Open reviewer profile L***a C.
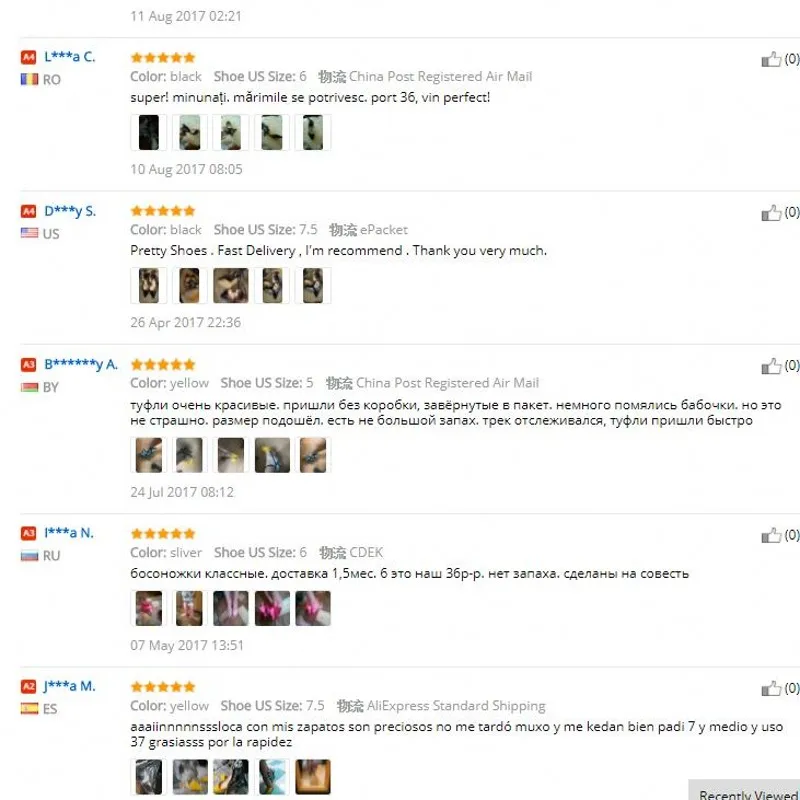 click(70, 57)
